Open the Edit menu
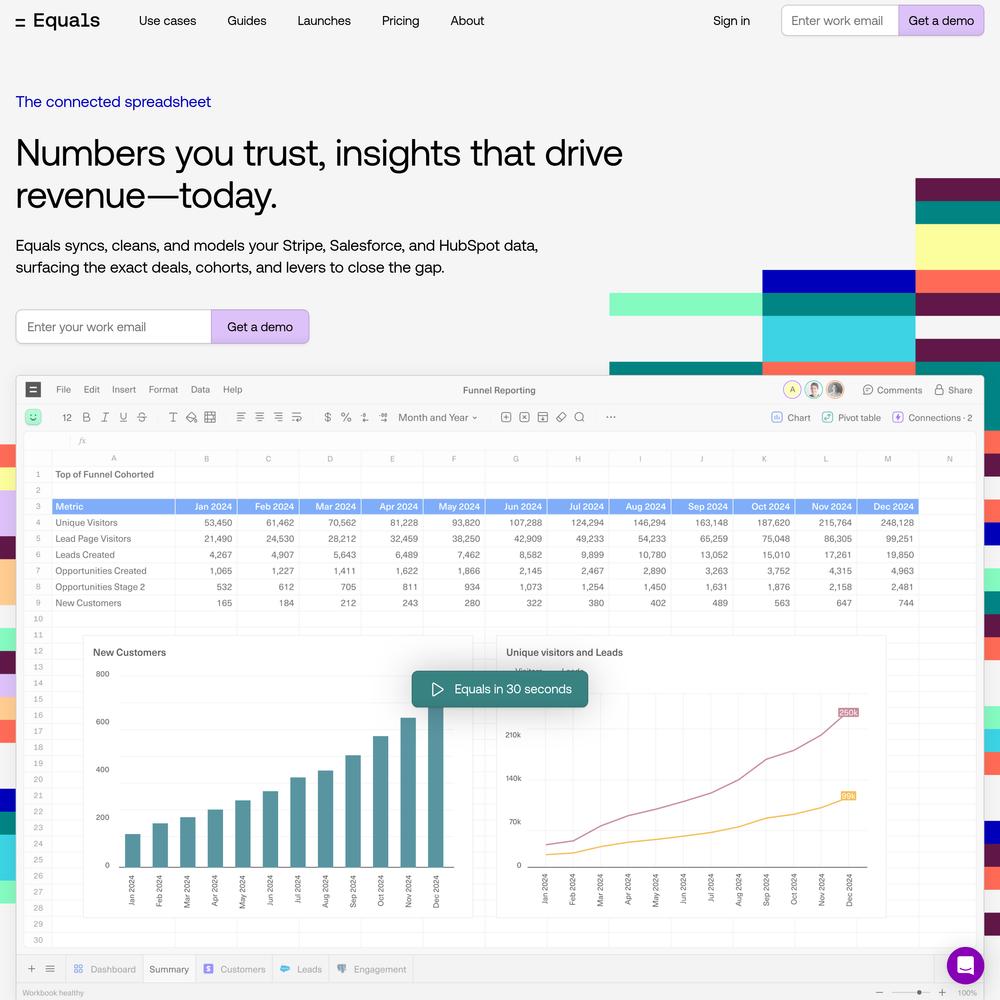 point(92,389)
